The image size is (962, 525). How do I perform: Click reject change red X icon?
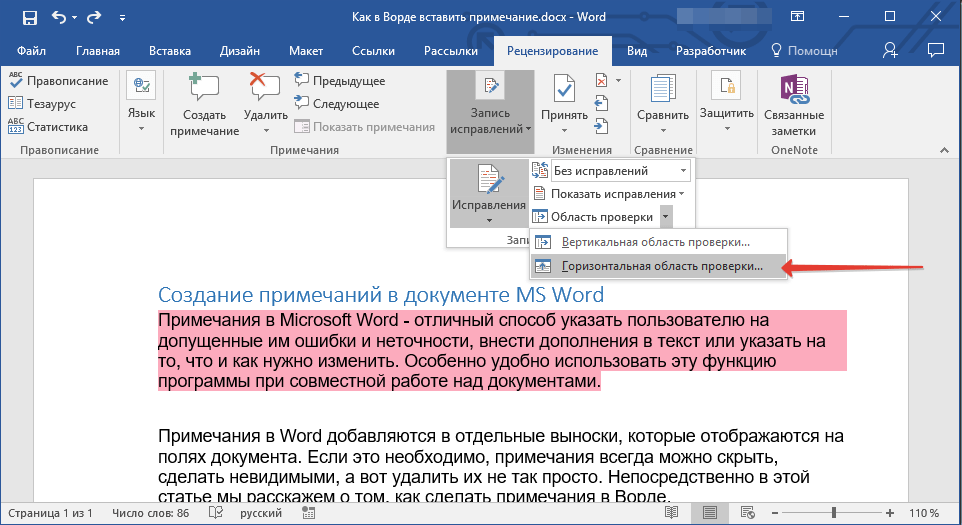point(602,81)
